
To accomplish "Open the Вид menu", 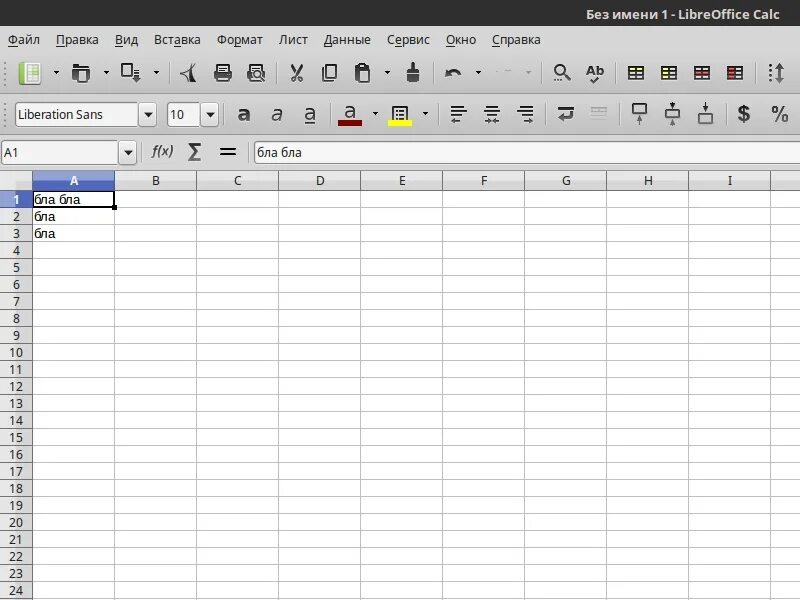I will [126, 40].
